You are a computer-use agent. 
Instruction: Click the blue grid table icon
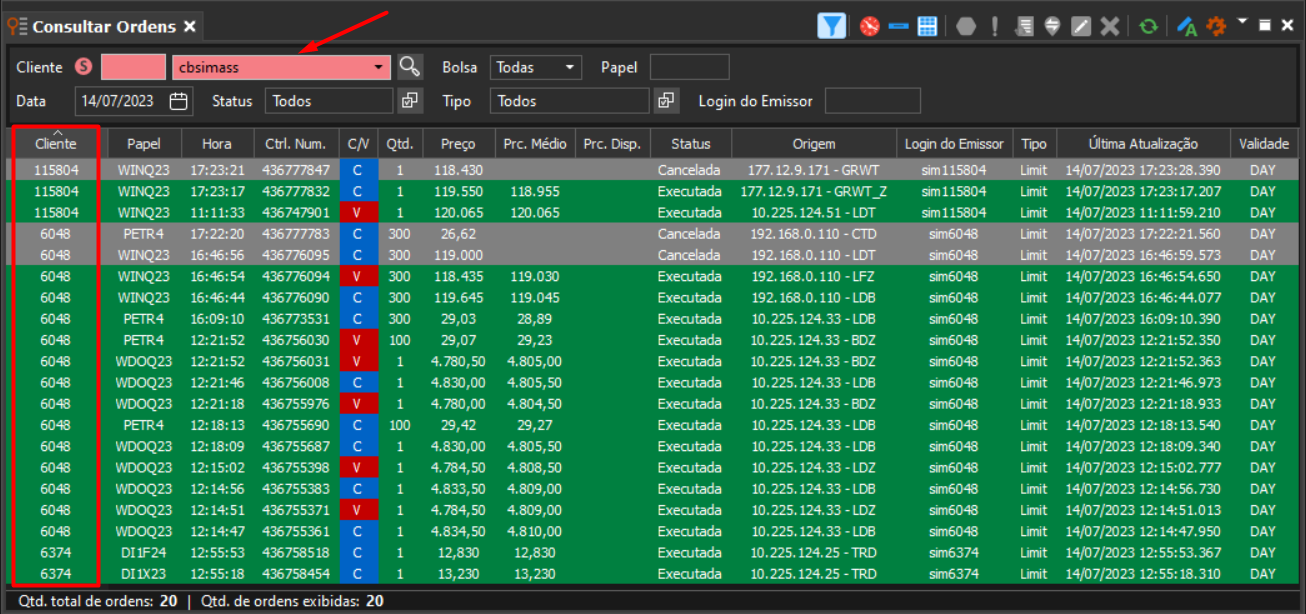point(926,27)
